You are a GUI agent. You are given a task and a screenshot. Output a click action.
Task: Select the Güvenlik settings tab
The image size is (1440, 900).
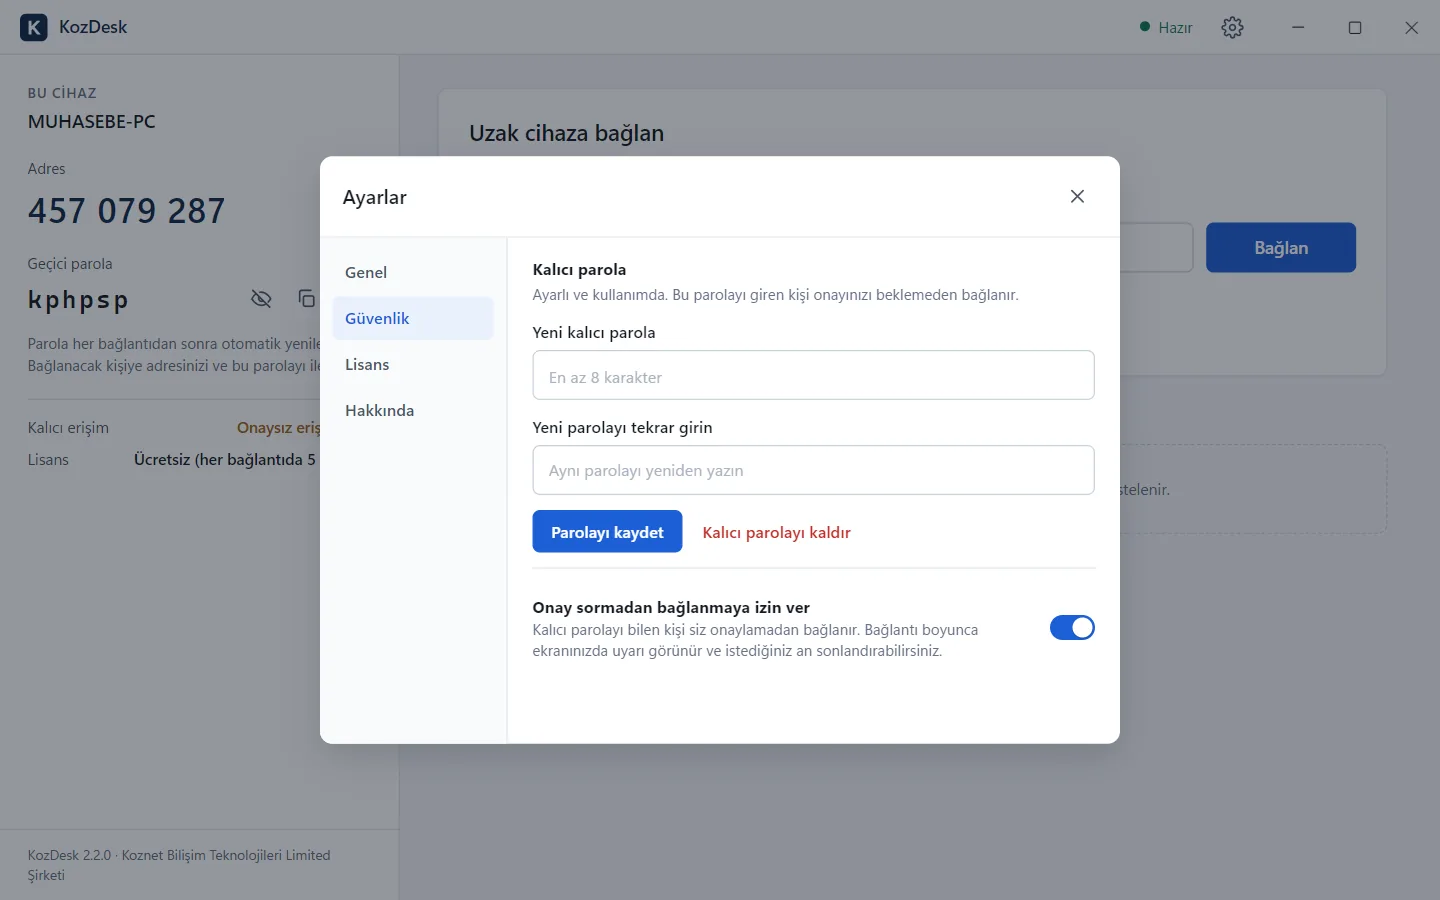(x=413, y=318)
